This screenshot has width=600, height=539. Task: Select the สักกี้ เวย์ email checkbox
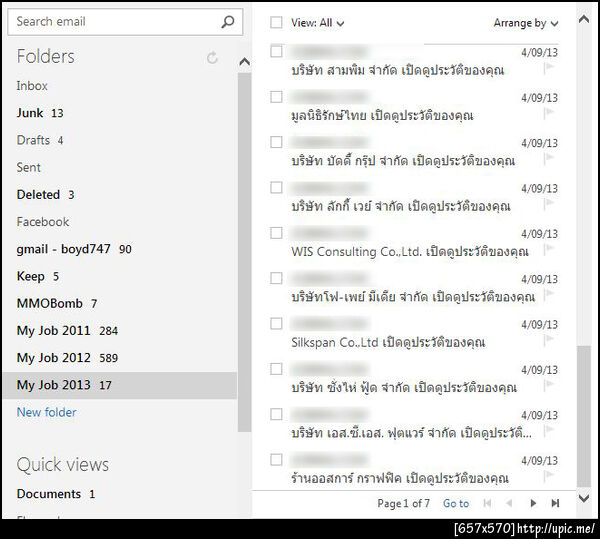(x=276, y=187)
